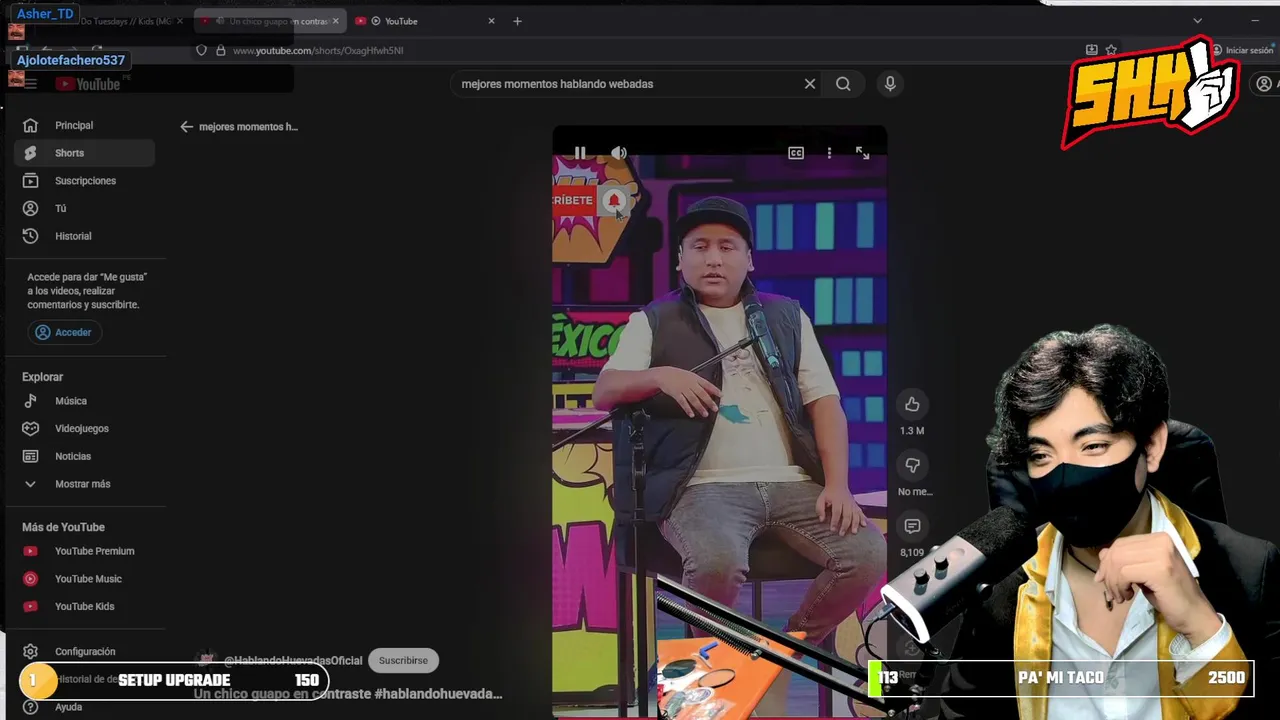
Task: Bookmark this page with star icon
Action: click(x=1111, y=50)
